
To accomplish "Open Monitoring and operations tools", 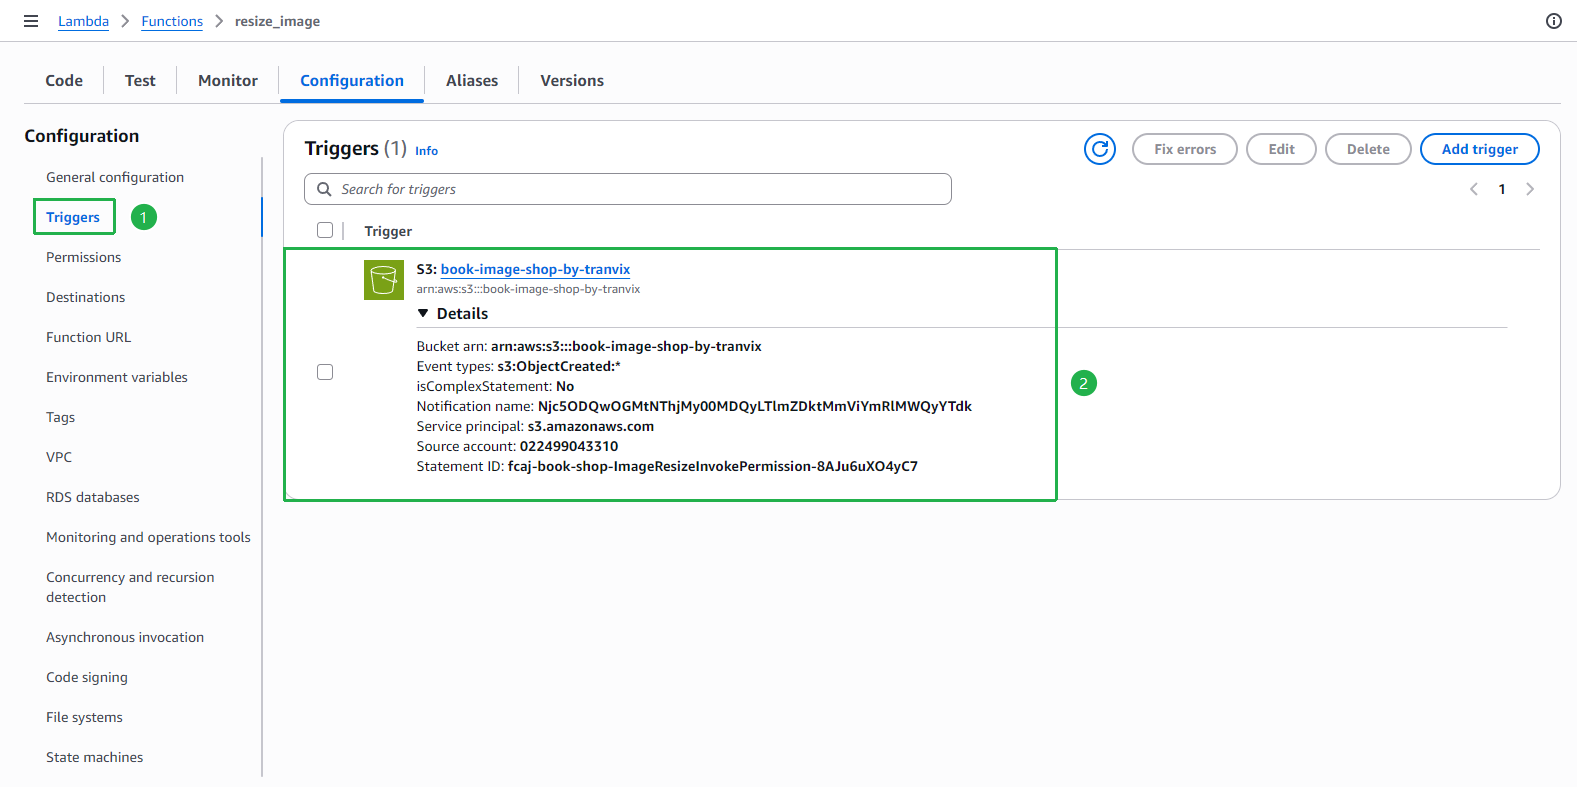I will pos(148,537).
